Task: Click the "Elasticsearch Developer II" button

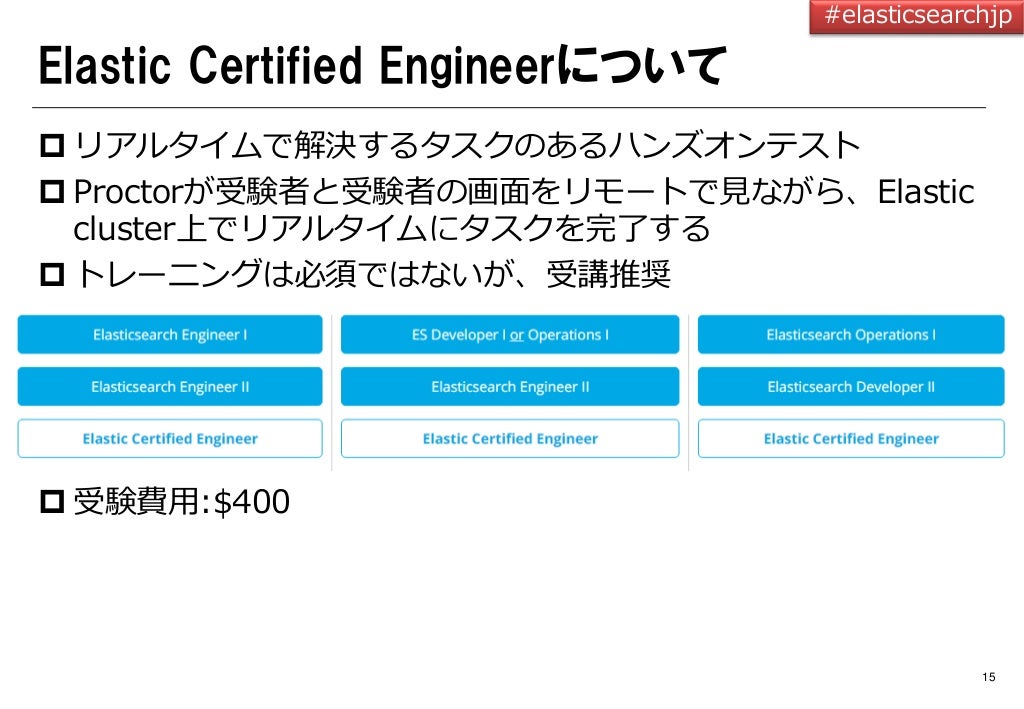Action: (851, 386)
